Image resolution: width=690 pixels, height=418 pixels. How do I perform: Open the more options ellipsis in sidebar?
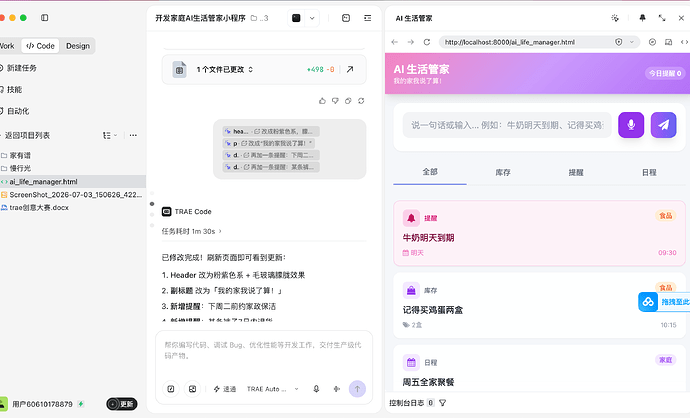point(133,135)
